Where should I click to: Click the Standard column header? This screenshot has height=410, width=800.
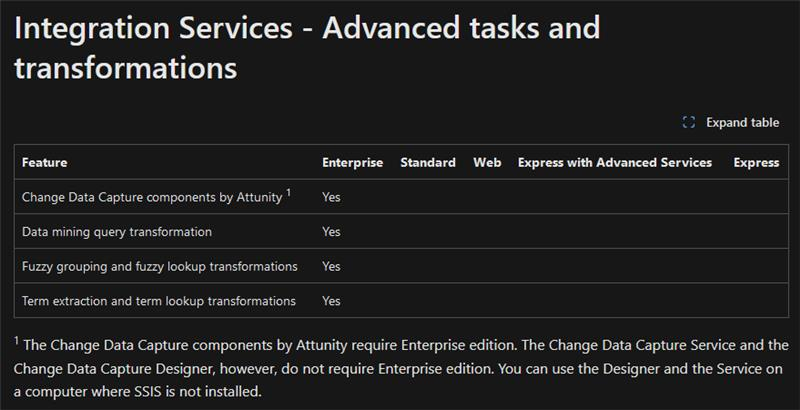coord(428,162)
